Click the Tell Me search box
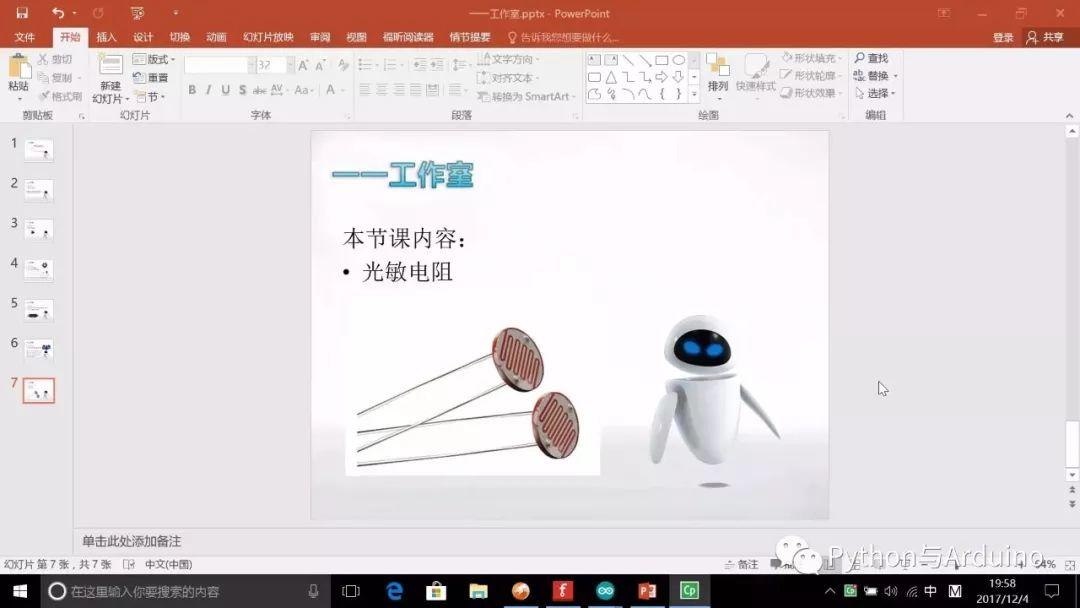The image size is (1080, 608). (563, 37)
